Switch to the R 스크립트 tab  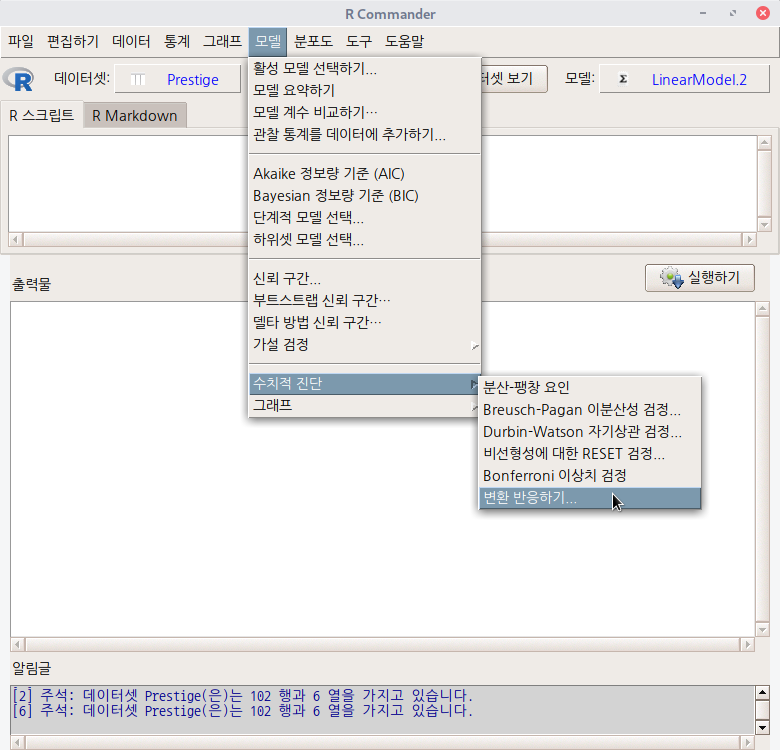pos(42,115)
